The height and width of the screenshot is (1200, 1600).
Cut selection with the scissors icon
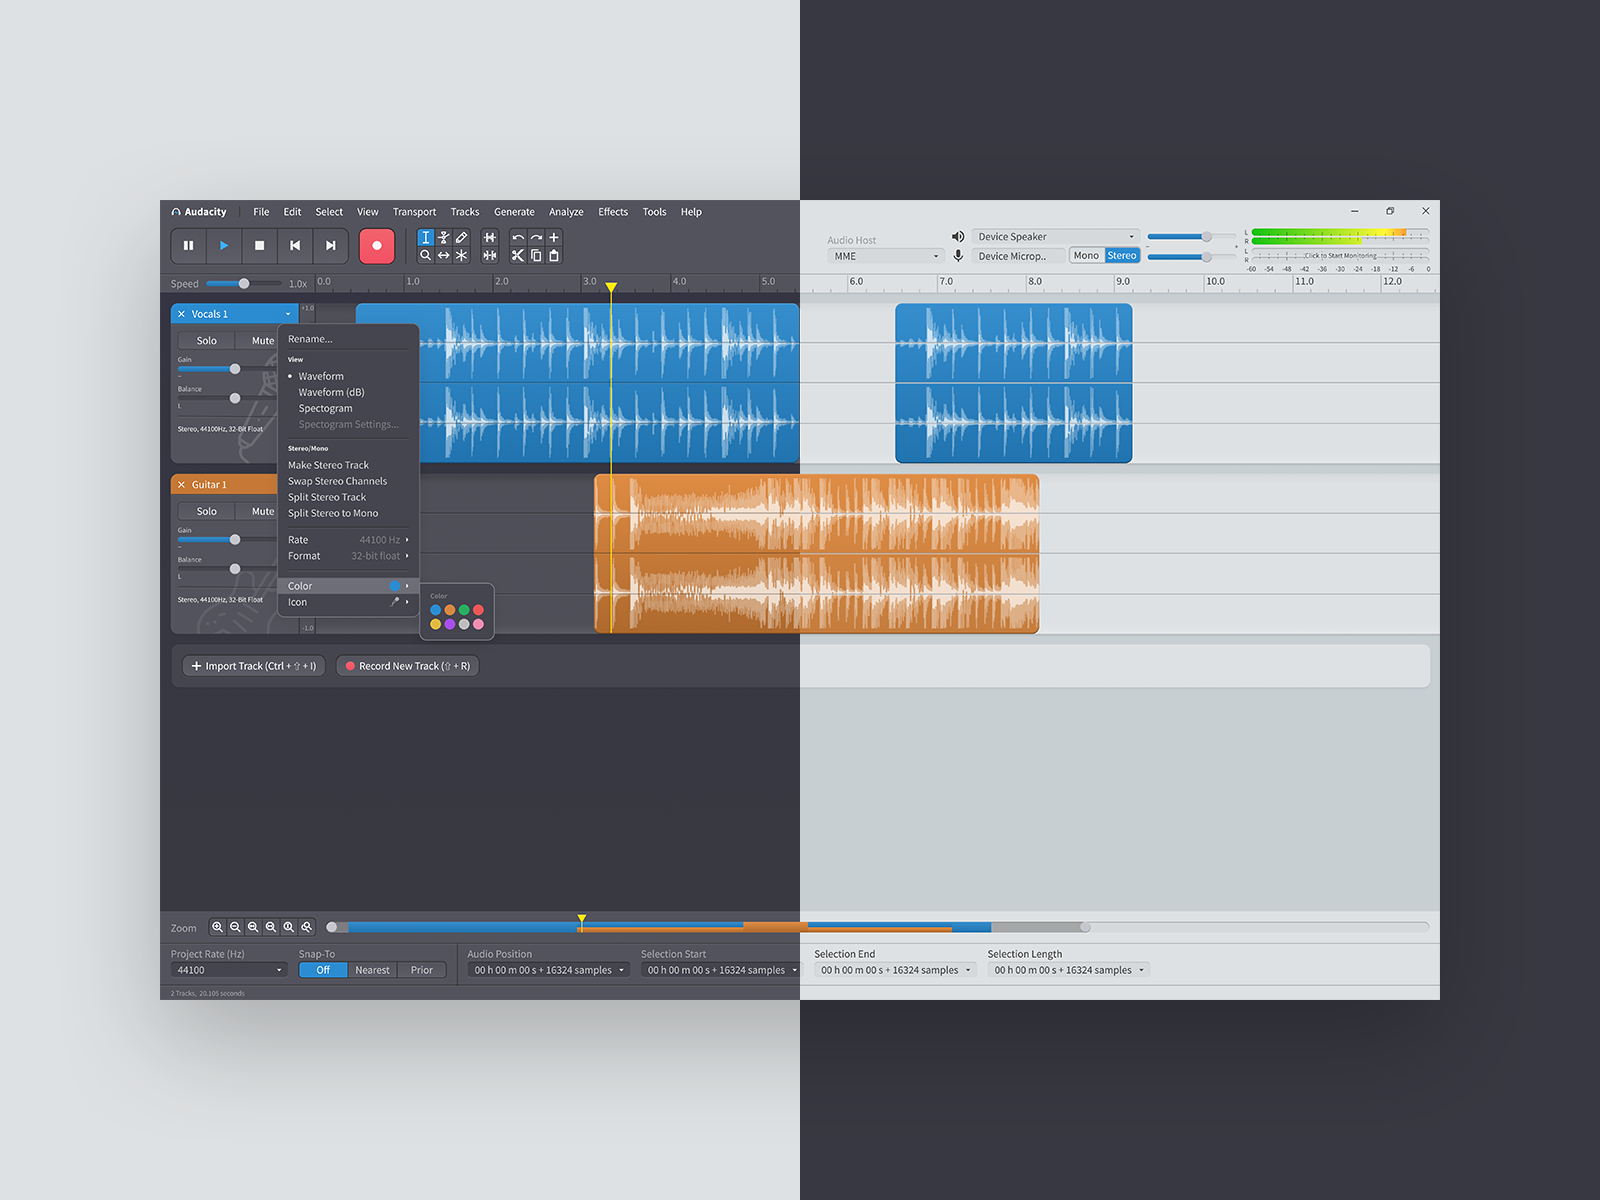pos(518,255)
